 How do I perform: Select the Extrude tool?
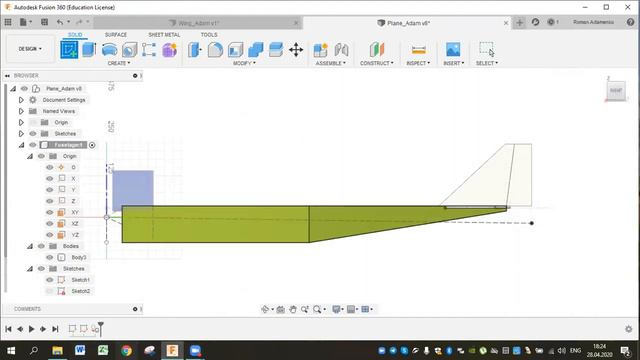(x=89, y=50)
